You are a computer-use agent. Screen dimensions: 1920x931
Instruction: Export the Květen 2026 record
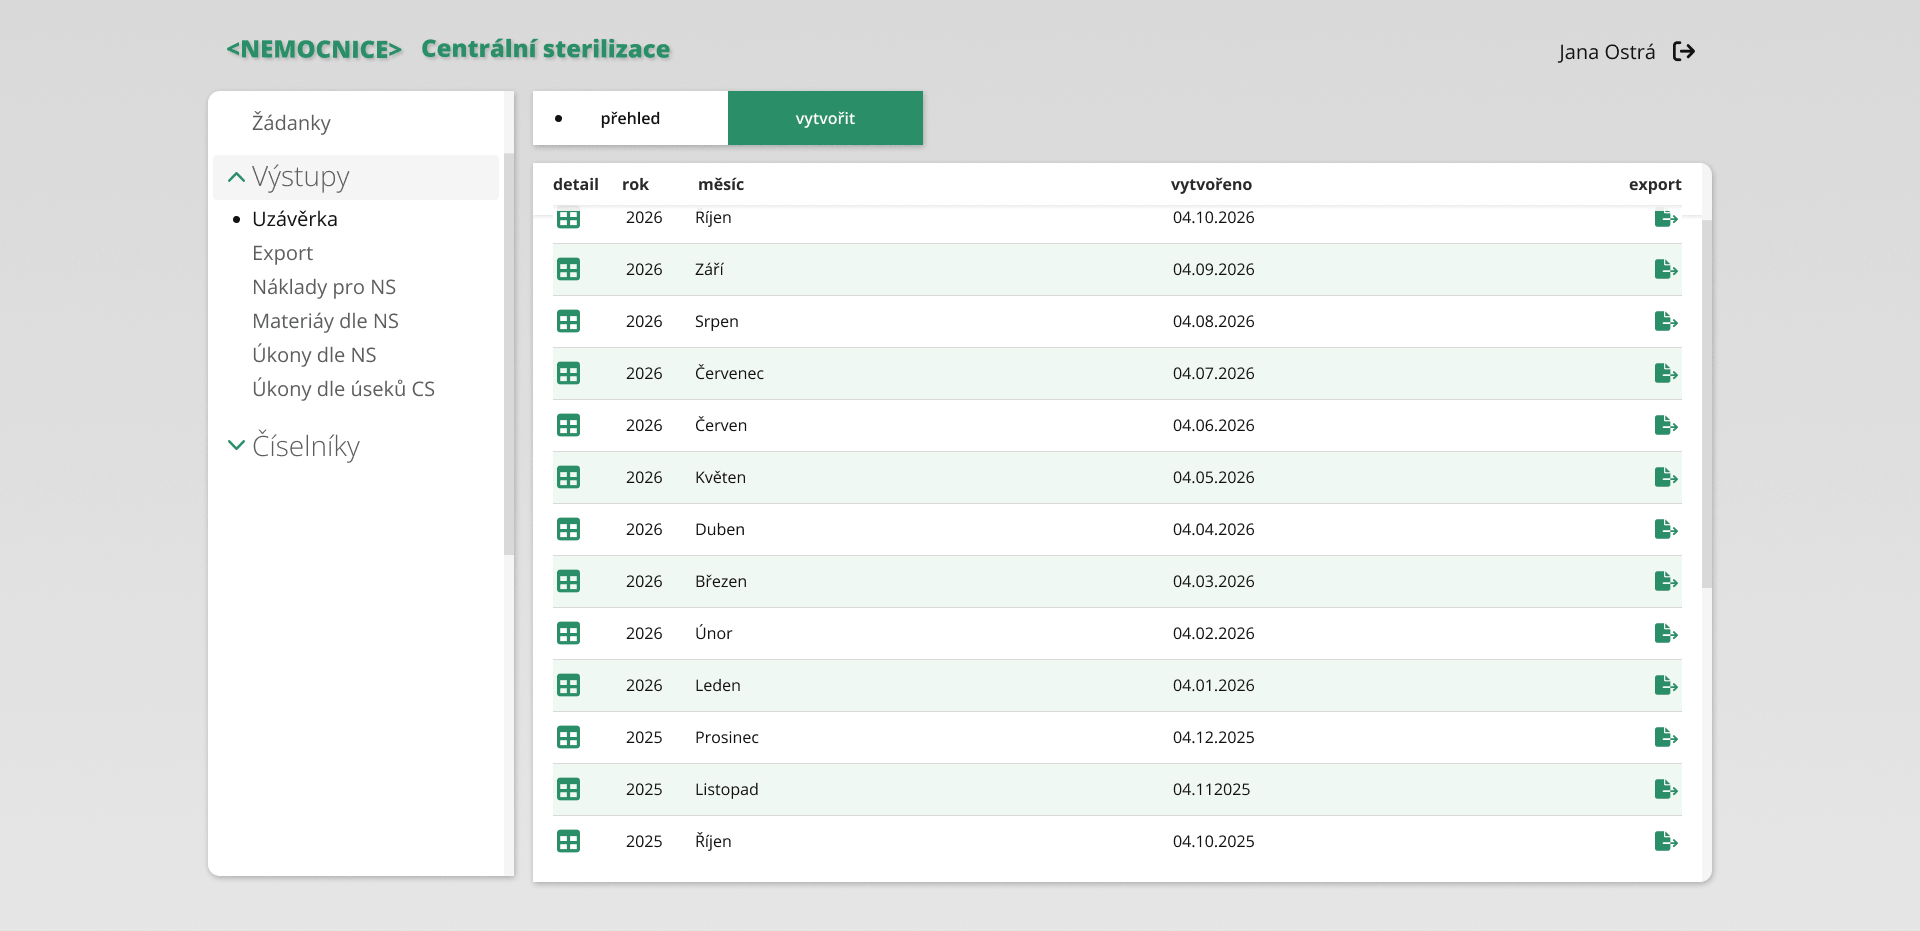[x=1666, y=477]
